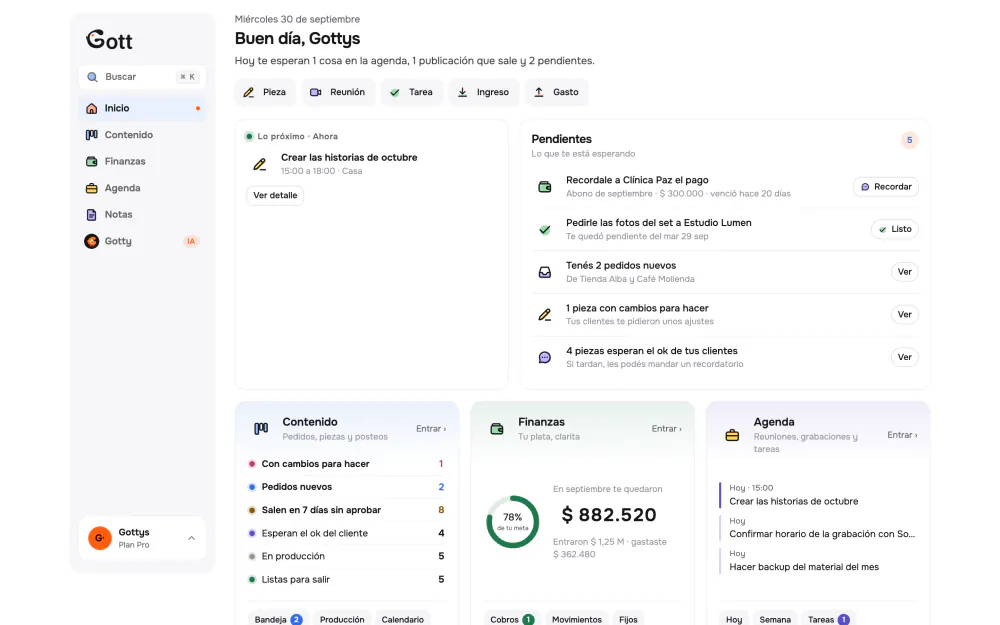Click the search magnifier icon
The image size is (1000, 625).
tap(92, 77)
